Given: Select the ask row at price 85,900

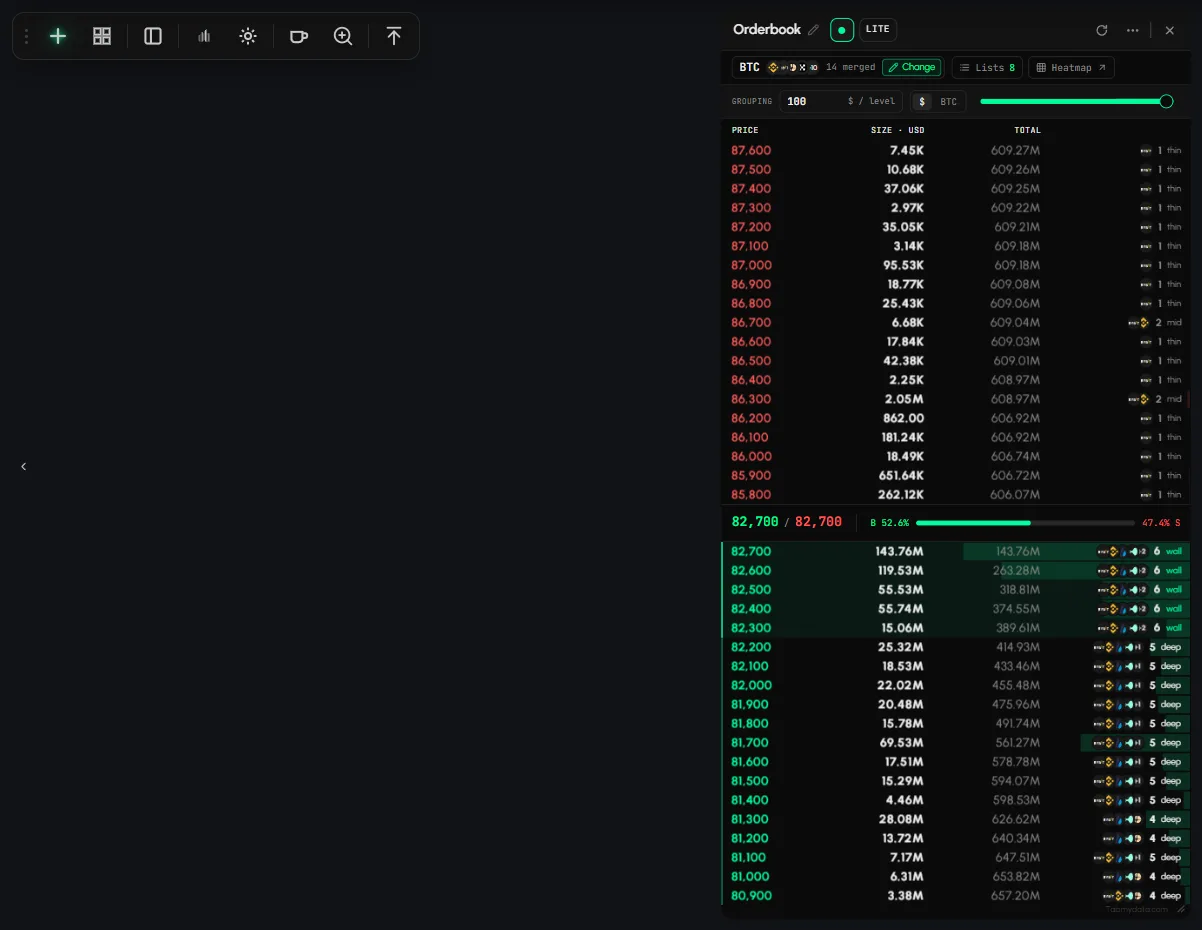Looking at the screenshot, I should 956,475.
